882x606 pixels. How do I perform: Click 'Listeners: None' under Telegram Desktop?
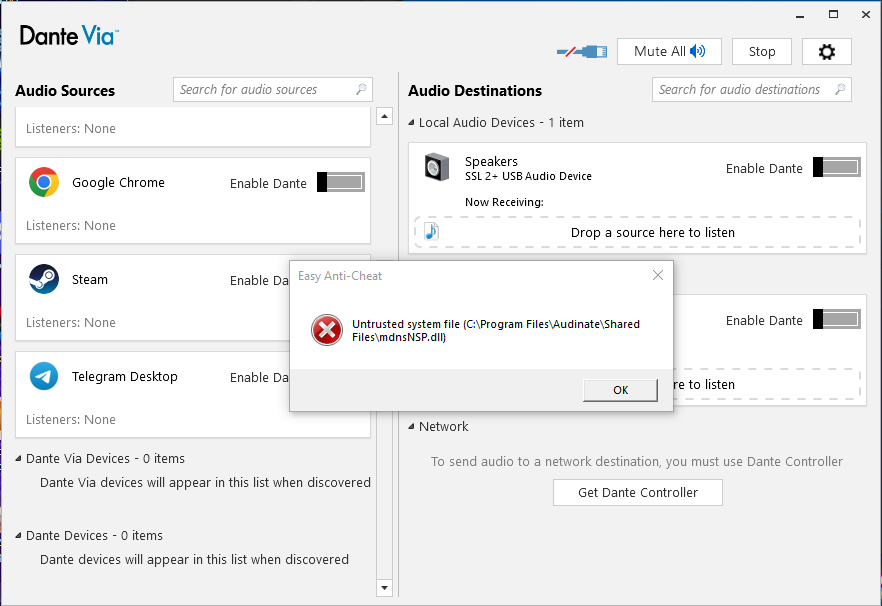coord(71,419)
